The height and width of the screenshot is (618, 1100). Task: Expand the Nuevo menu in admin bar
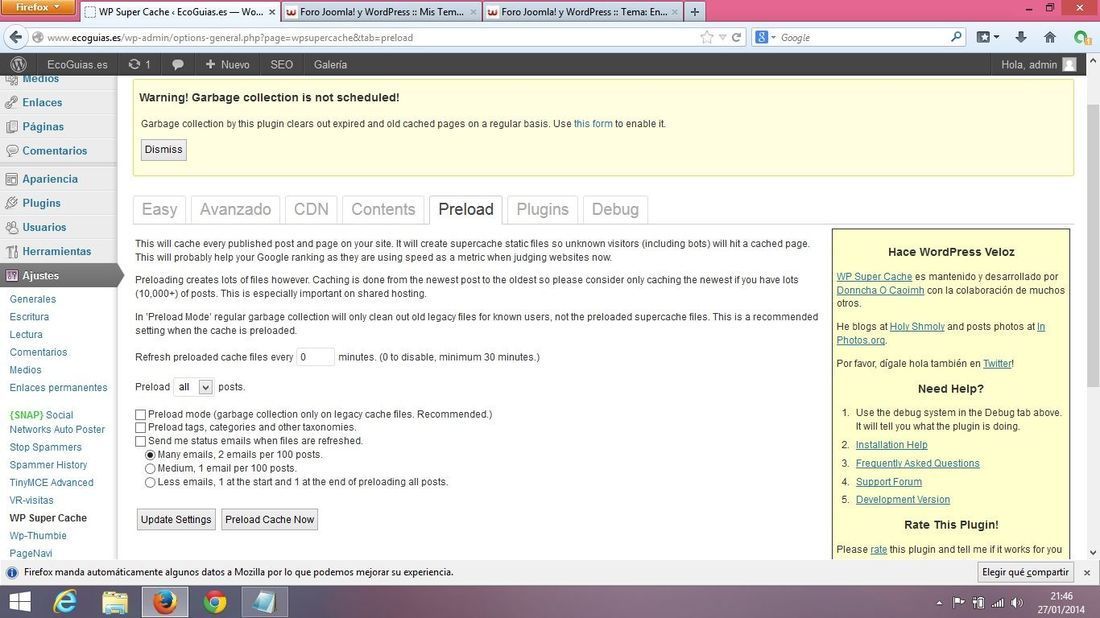point(227,65)
